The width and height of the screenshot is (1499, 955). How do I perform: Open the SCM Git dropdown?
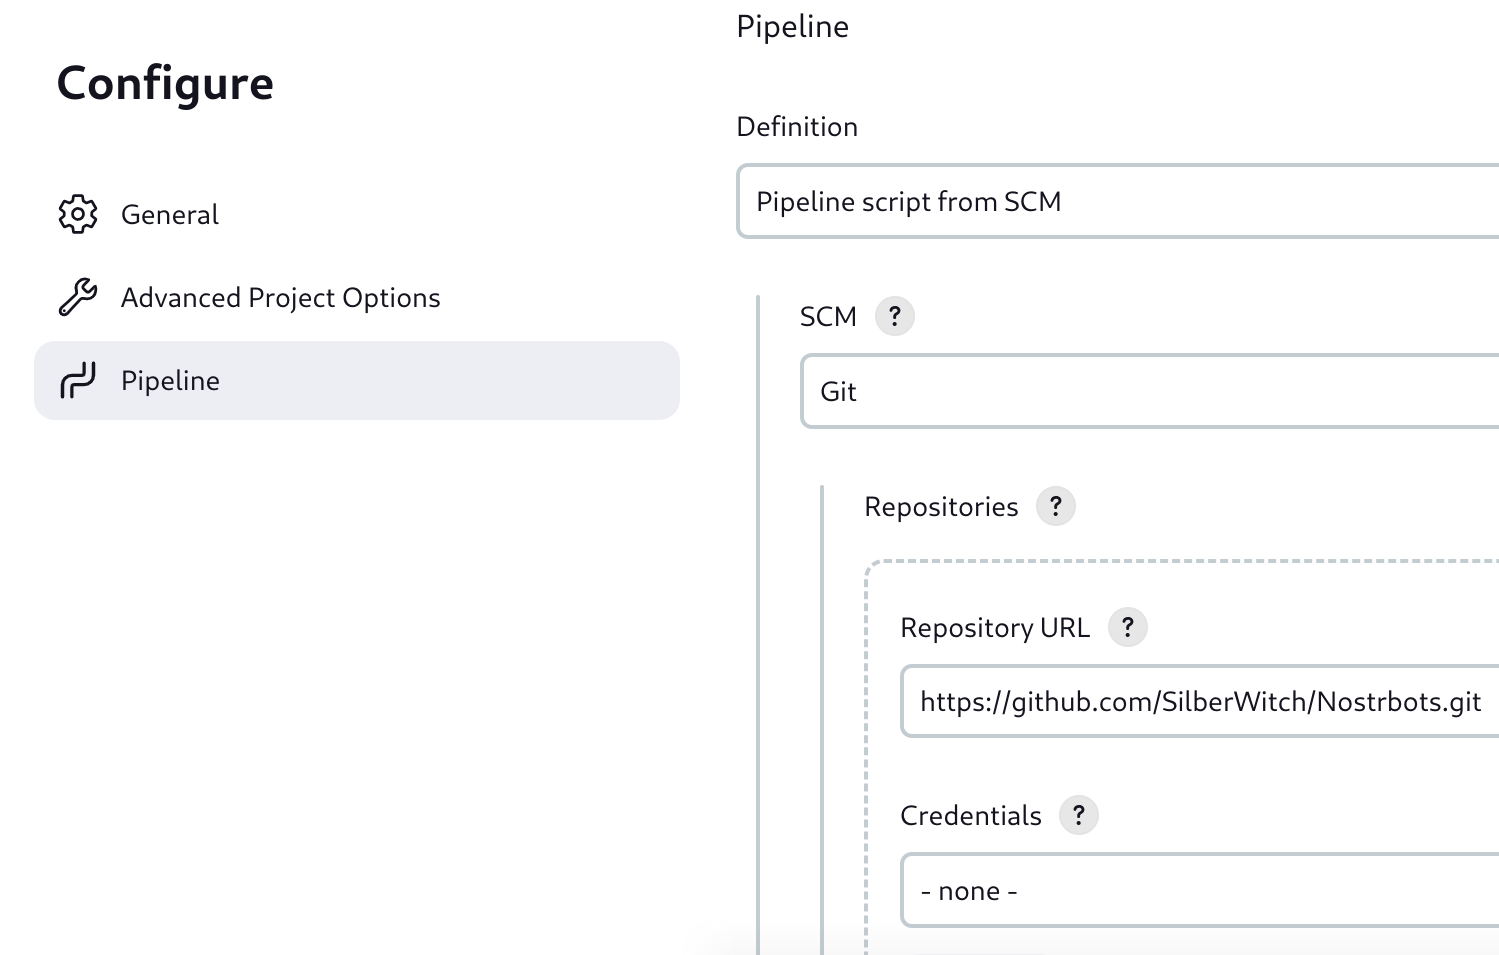1150,391
